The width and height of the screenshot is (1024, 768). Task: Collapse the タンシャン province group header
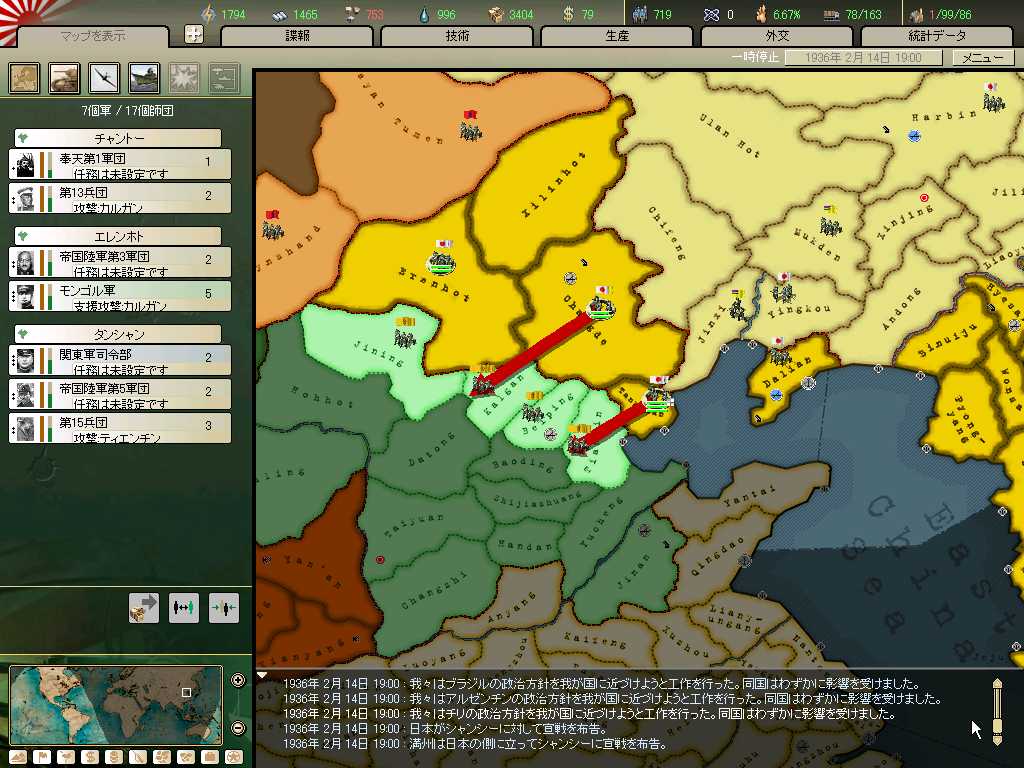pyautogui.click(x=118, y=334)
